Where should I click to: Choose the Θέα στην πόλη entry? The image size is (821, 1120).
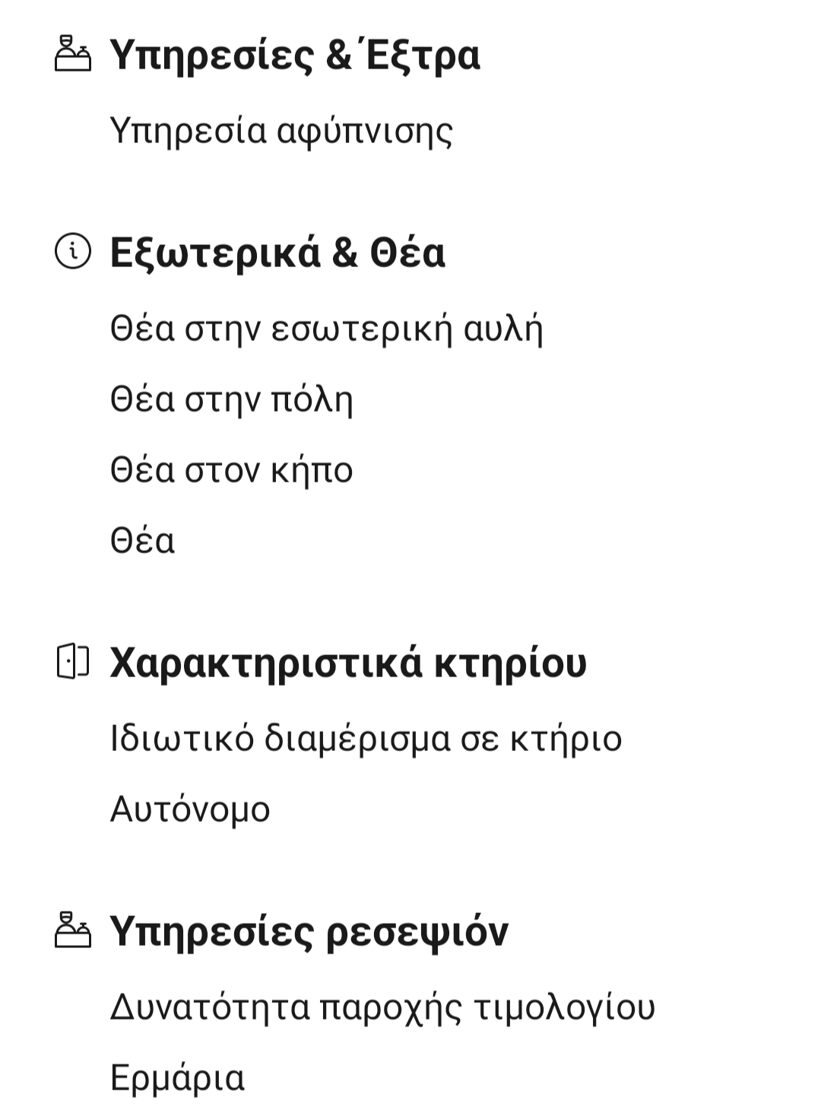pyautogui.click(x=231, y=400)
